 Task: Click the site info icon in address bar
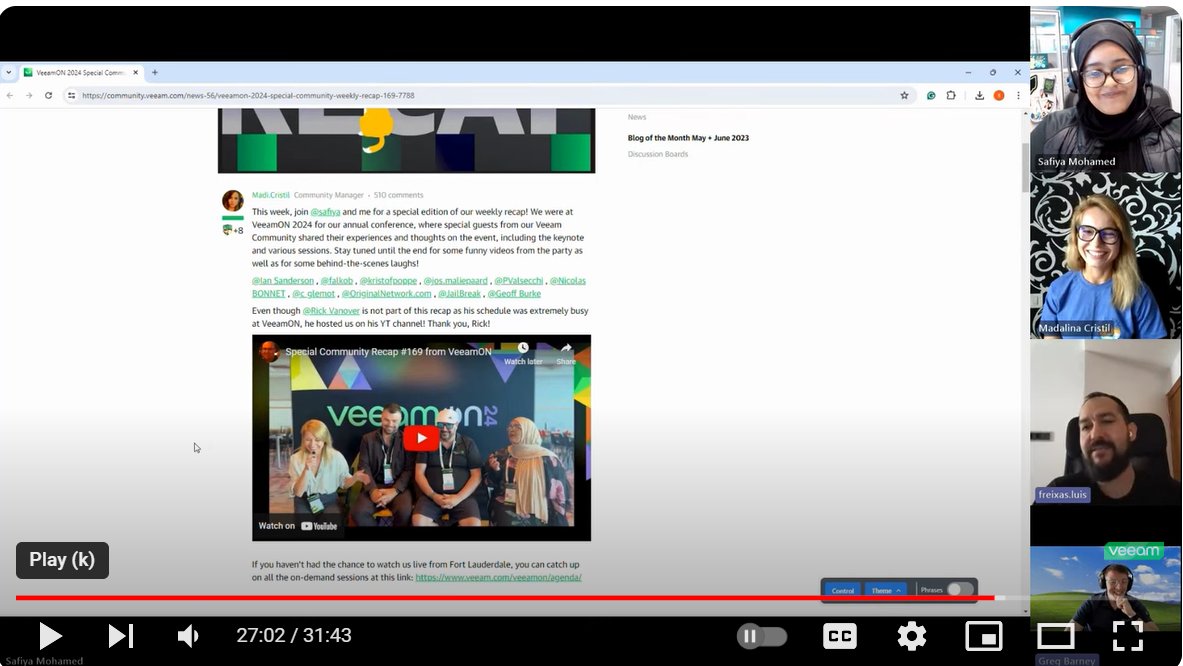72,96
